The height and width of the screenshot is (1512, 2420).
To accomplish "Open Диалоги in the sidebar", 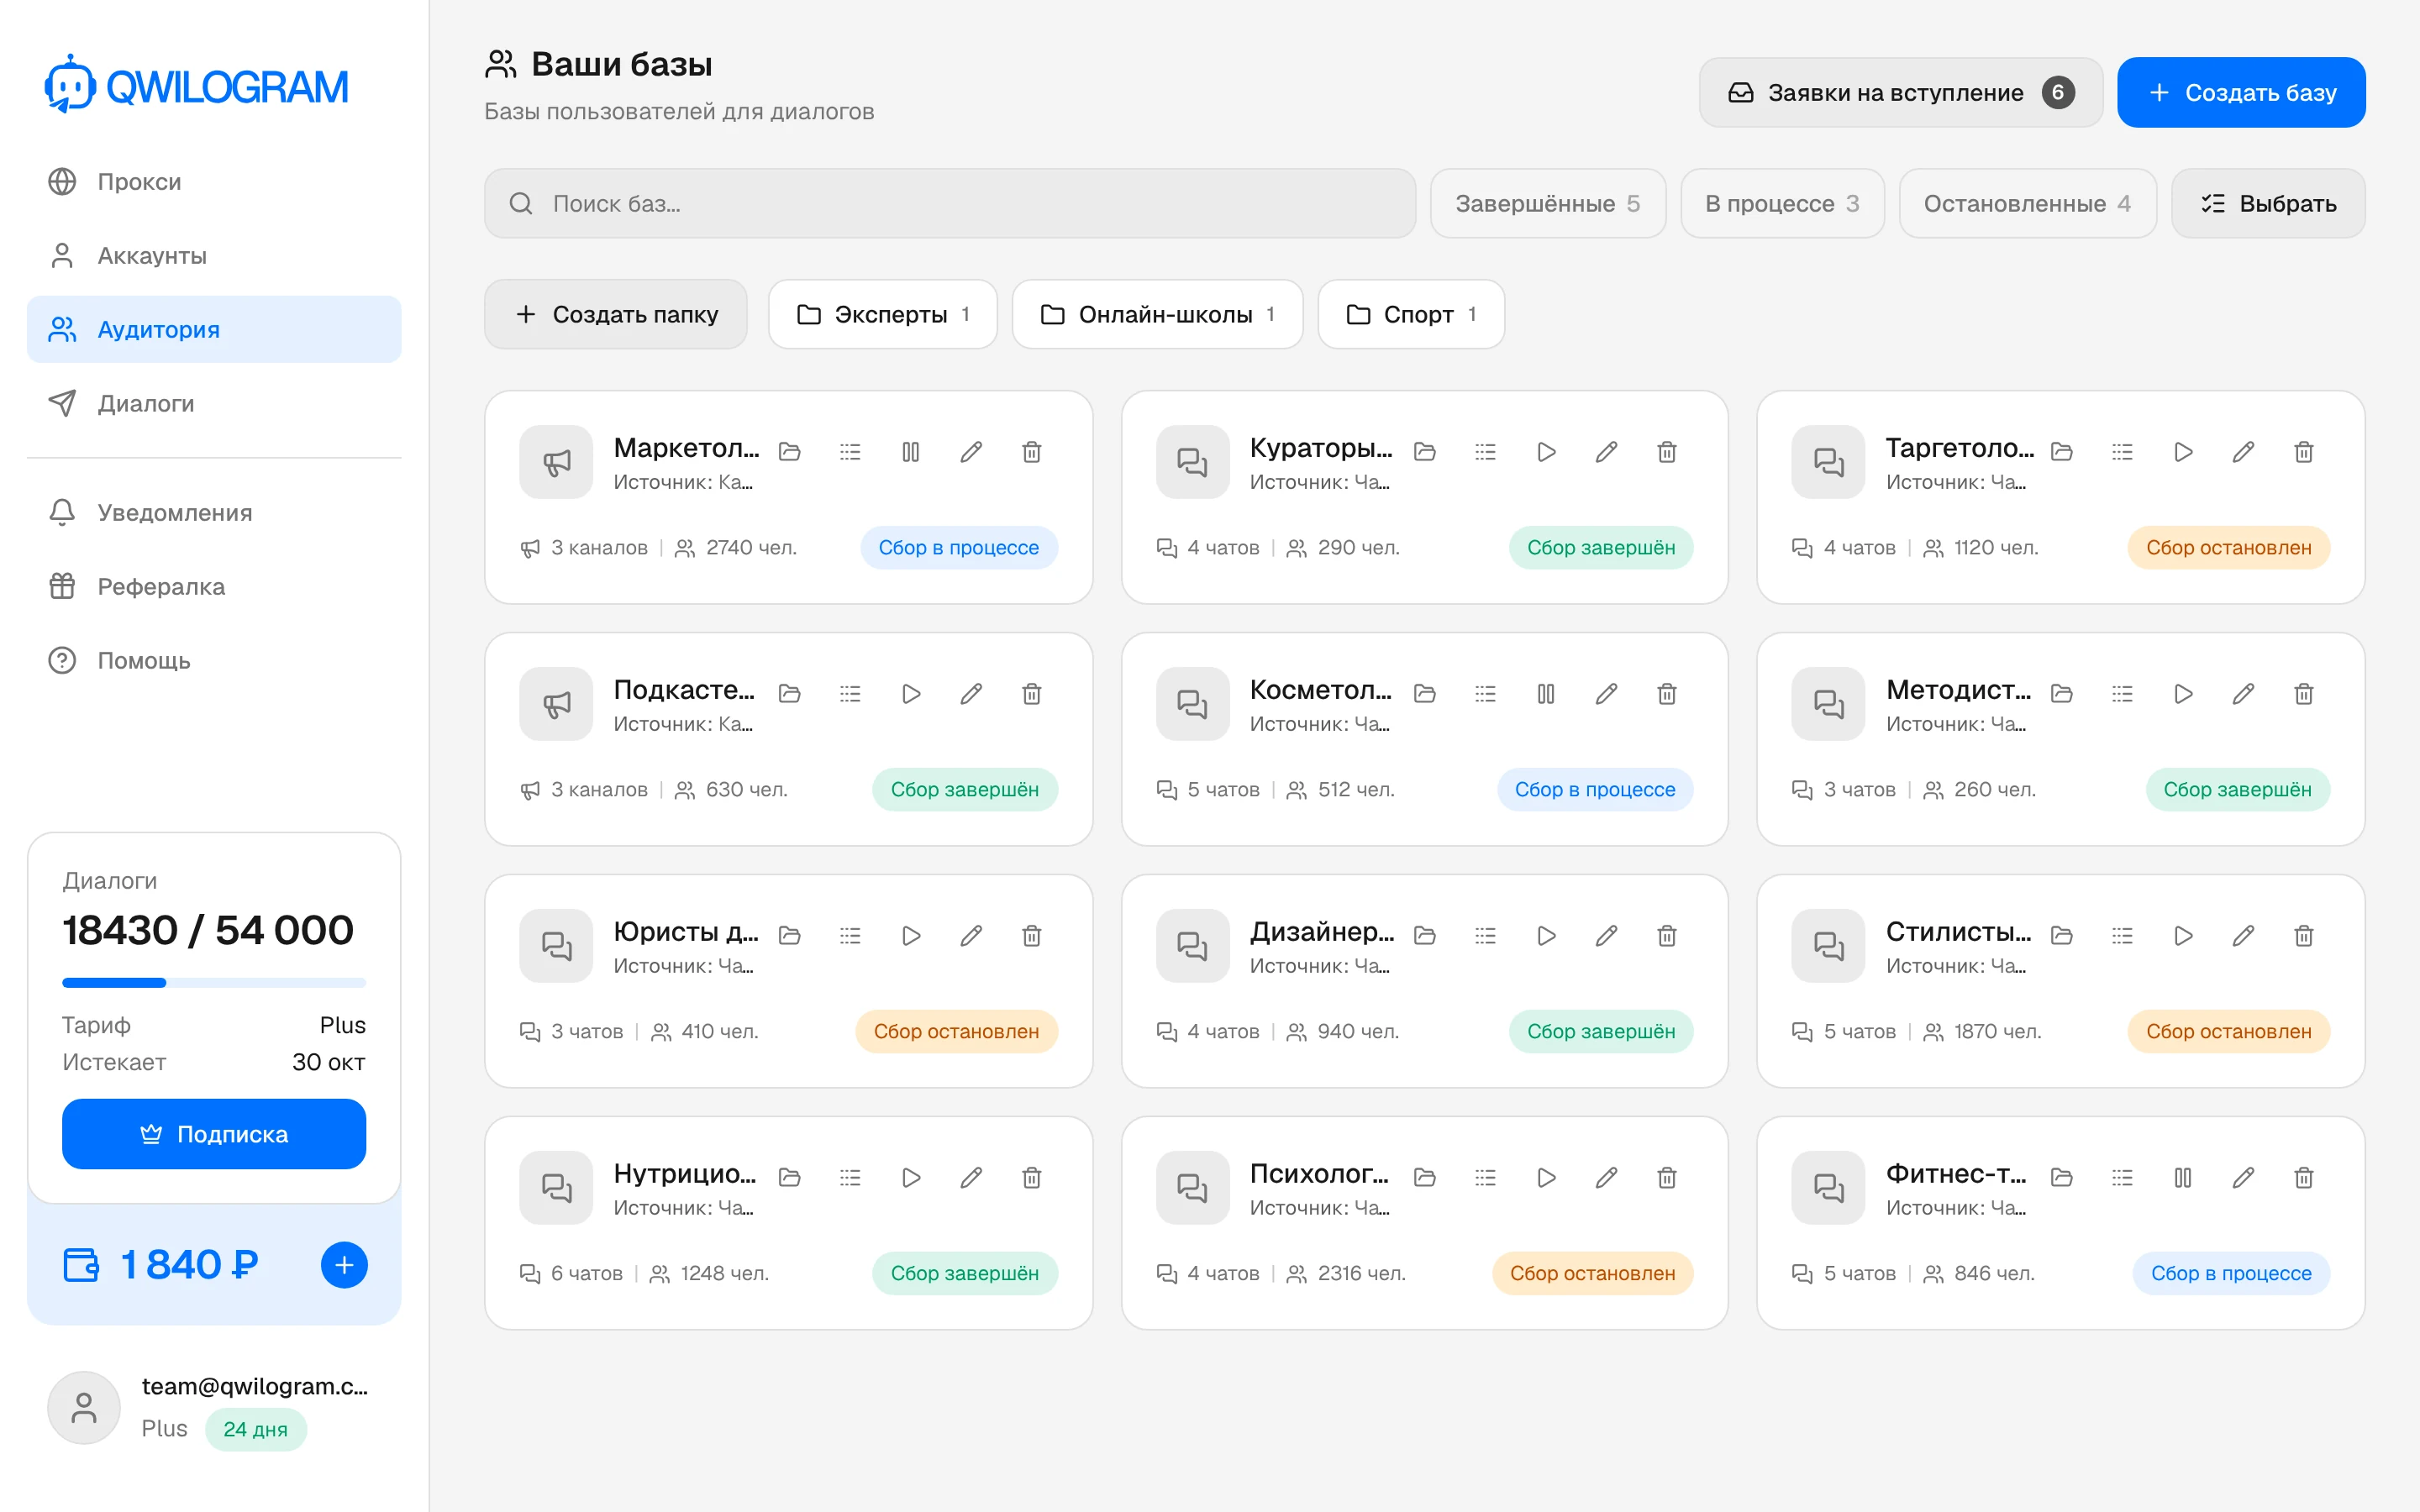I will [x=214, y=404].
